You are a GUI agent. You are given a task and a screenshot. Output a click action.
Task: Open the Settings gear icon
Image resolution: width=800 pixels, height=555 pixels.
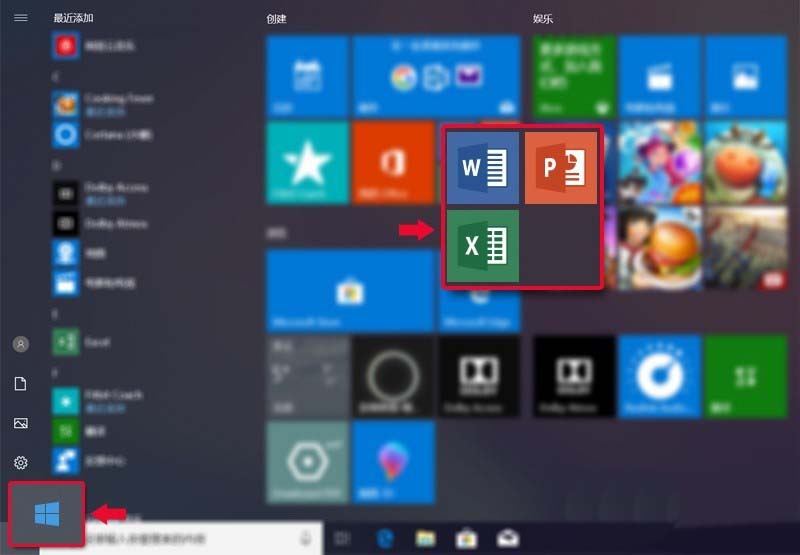click(x=21, y=463)
